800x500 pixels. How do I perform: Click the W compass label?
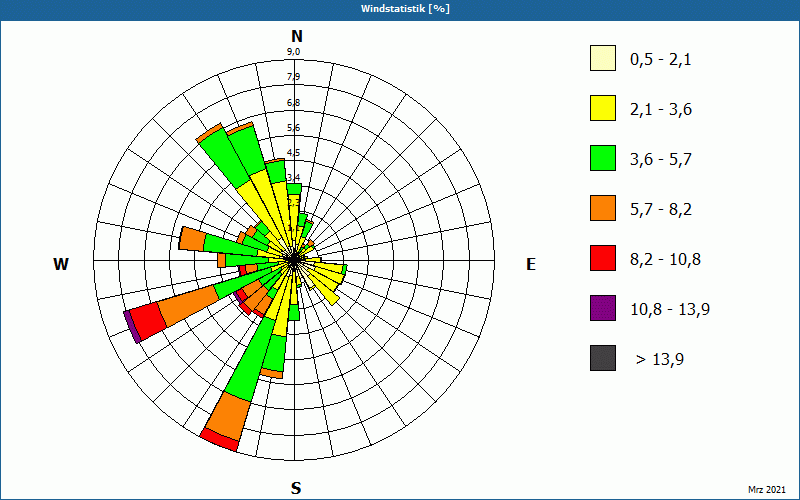61,264
